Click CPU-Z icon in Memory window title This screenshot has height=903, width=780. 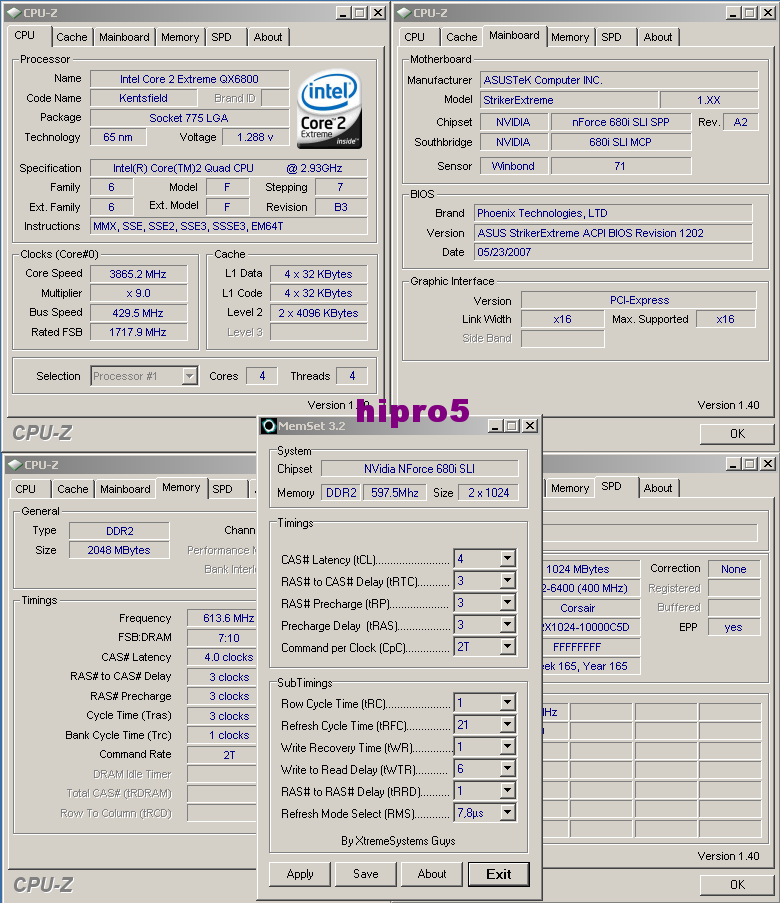(x=14, y=464)
